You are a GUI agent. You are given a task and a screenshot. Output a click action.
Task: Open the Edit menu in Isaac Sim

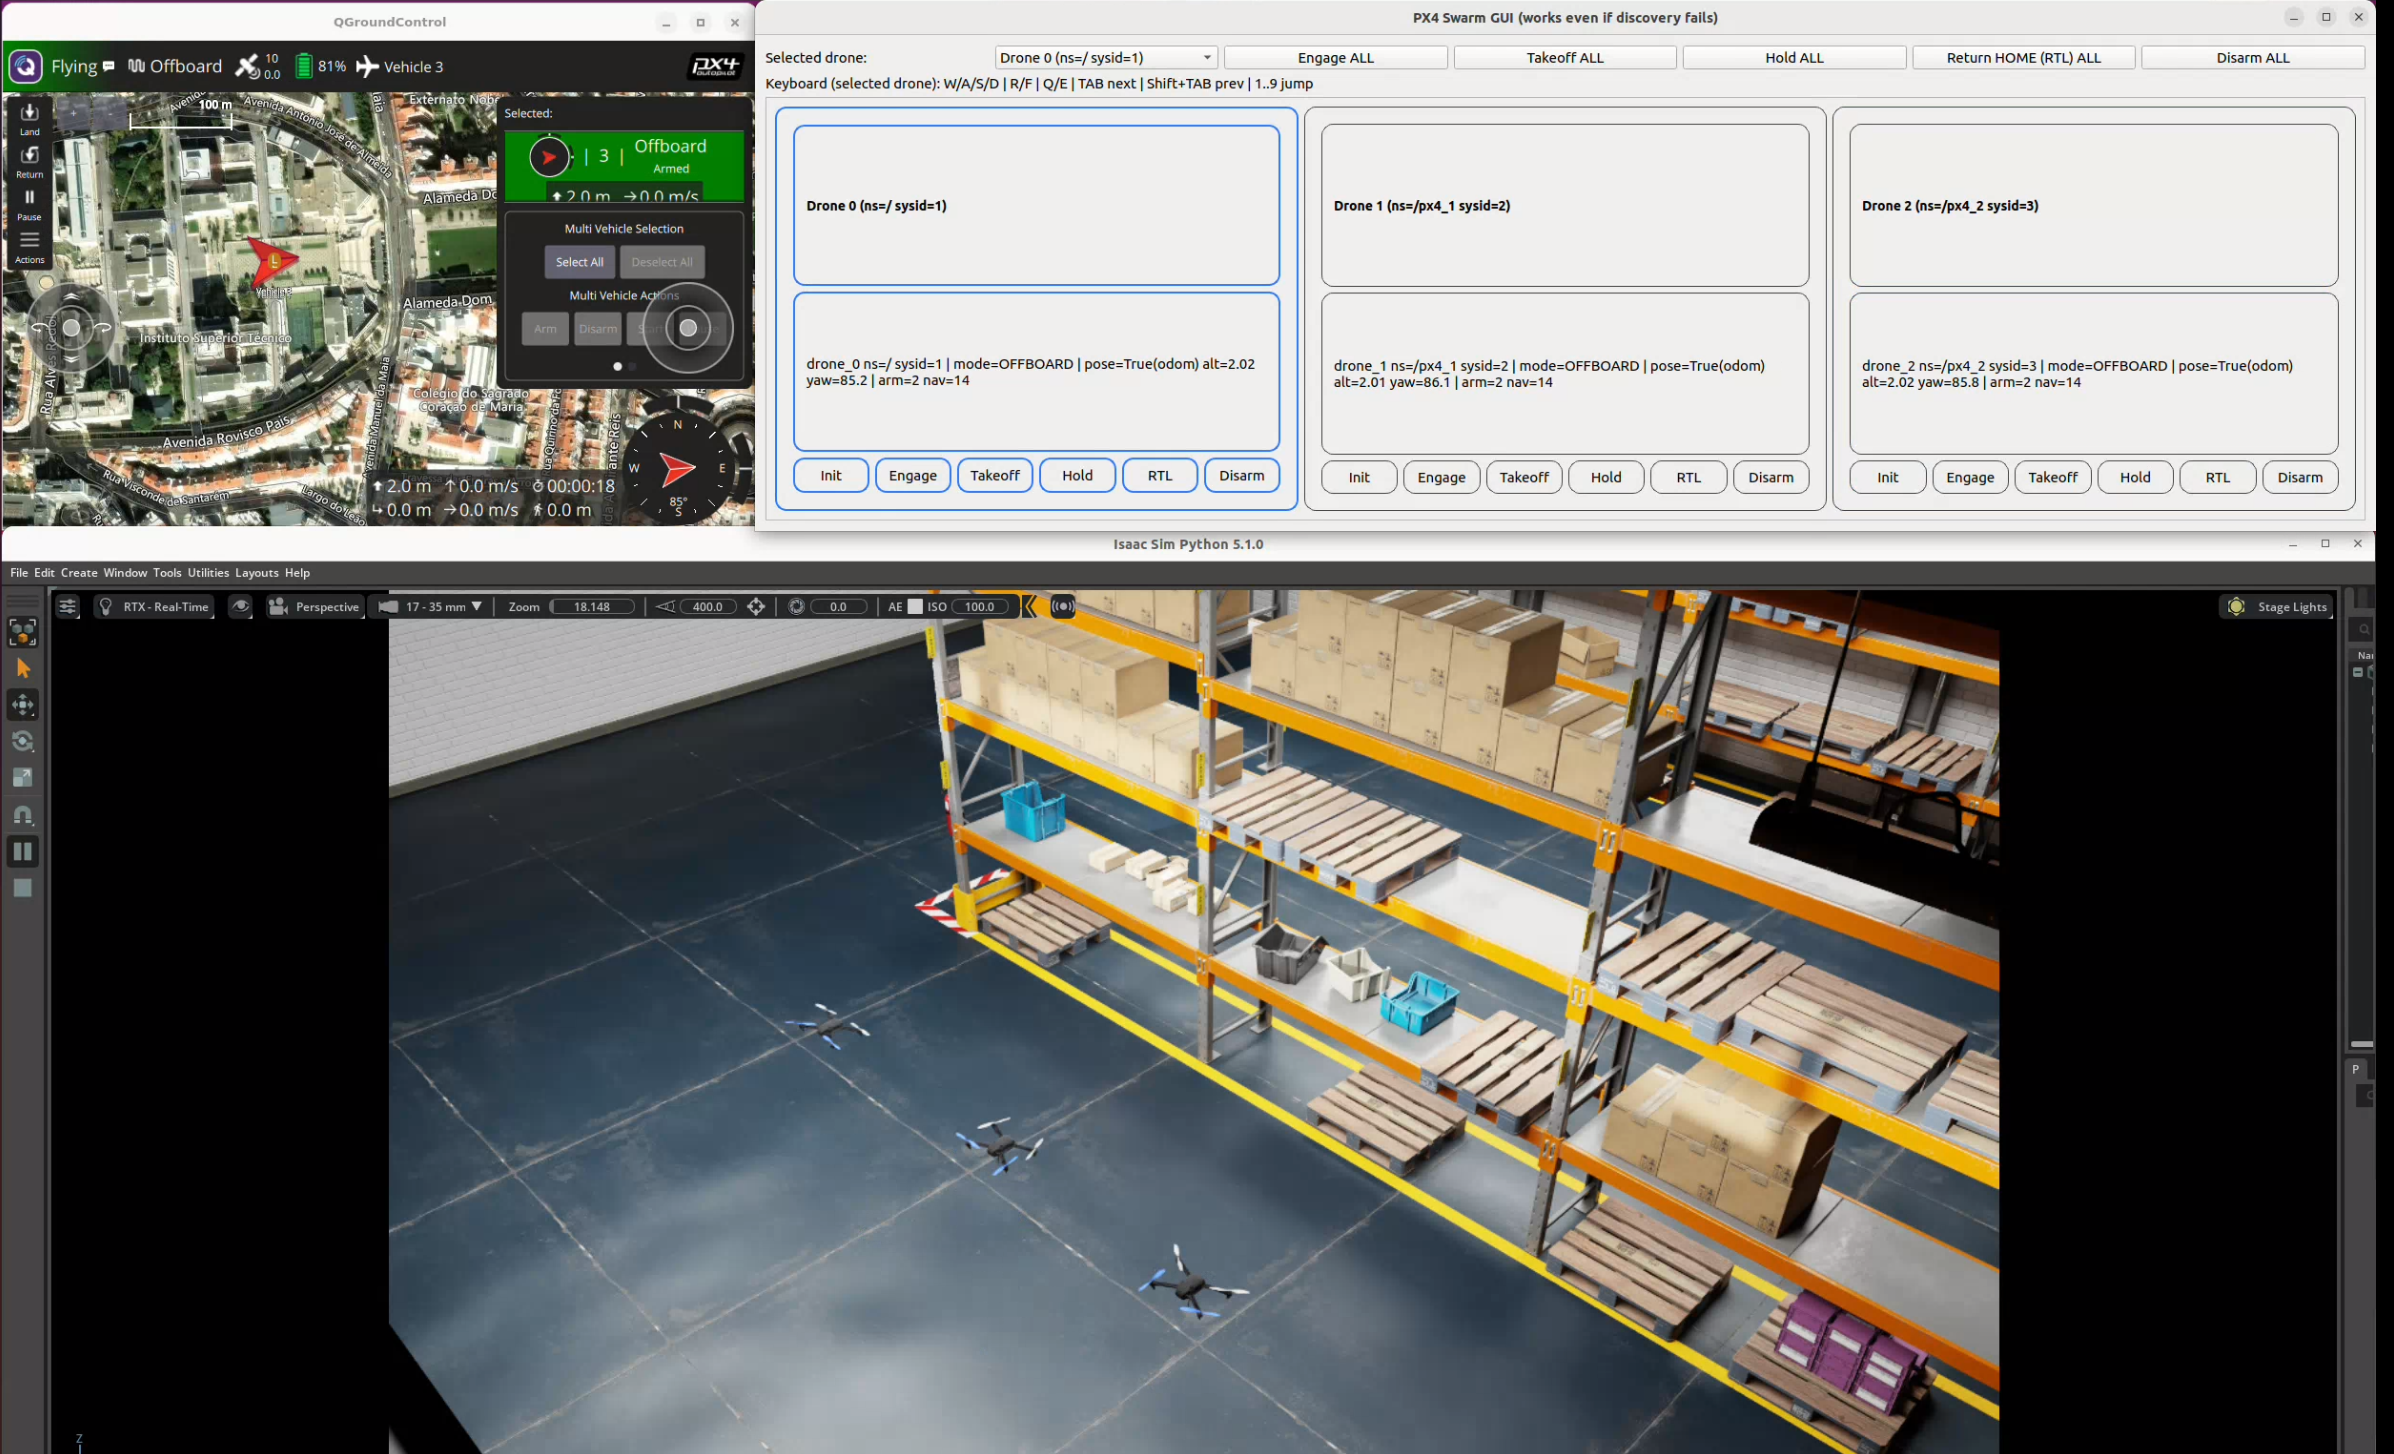[x=44, y=573]
